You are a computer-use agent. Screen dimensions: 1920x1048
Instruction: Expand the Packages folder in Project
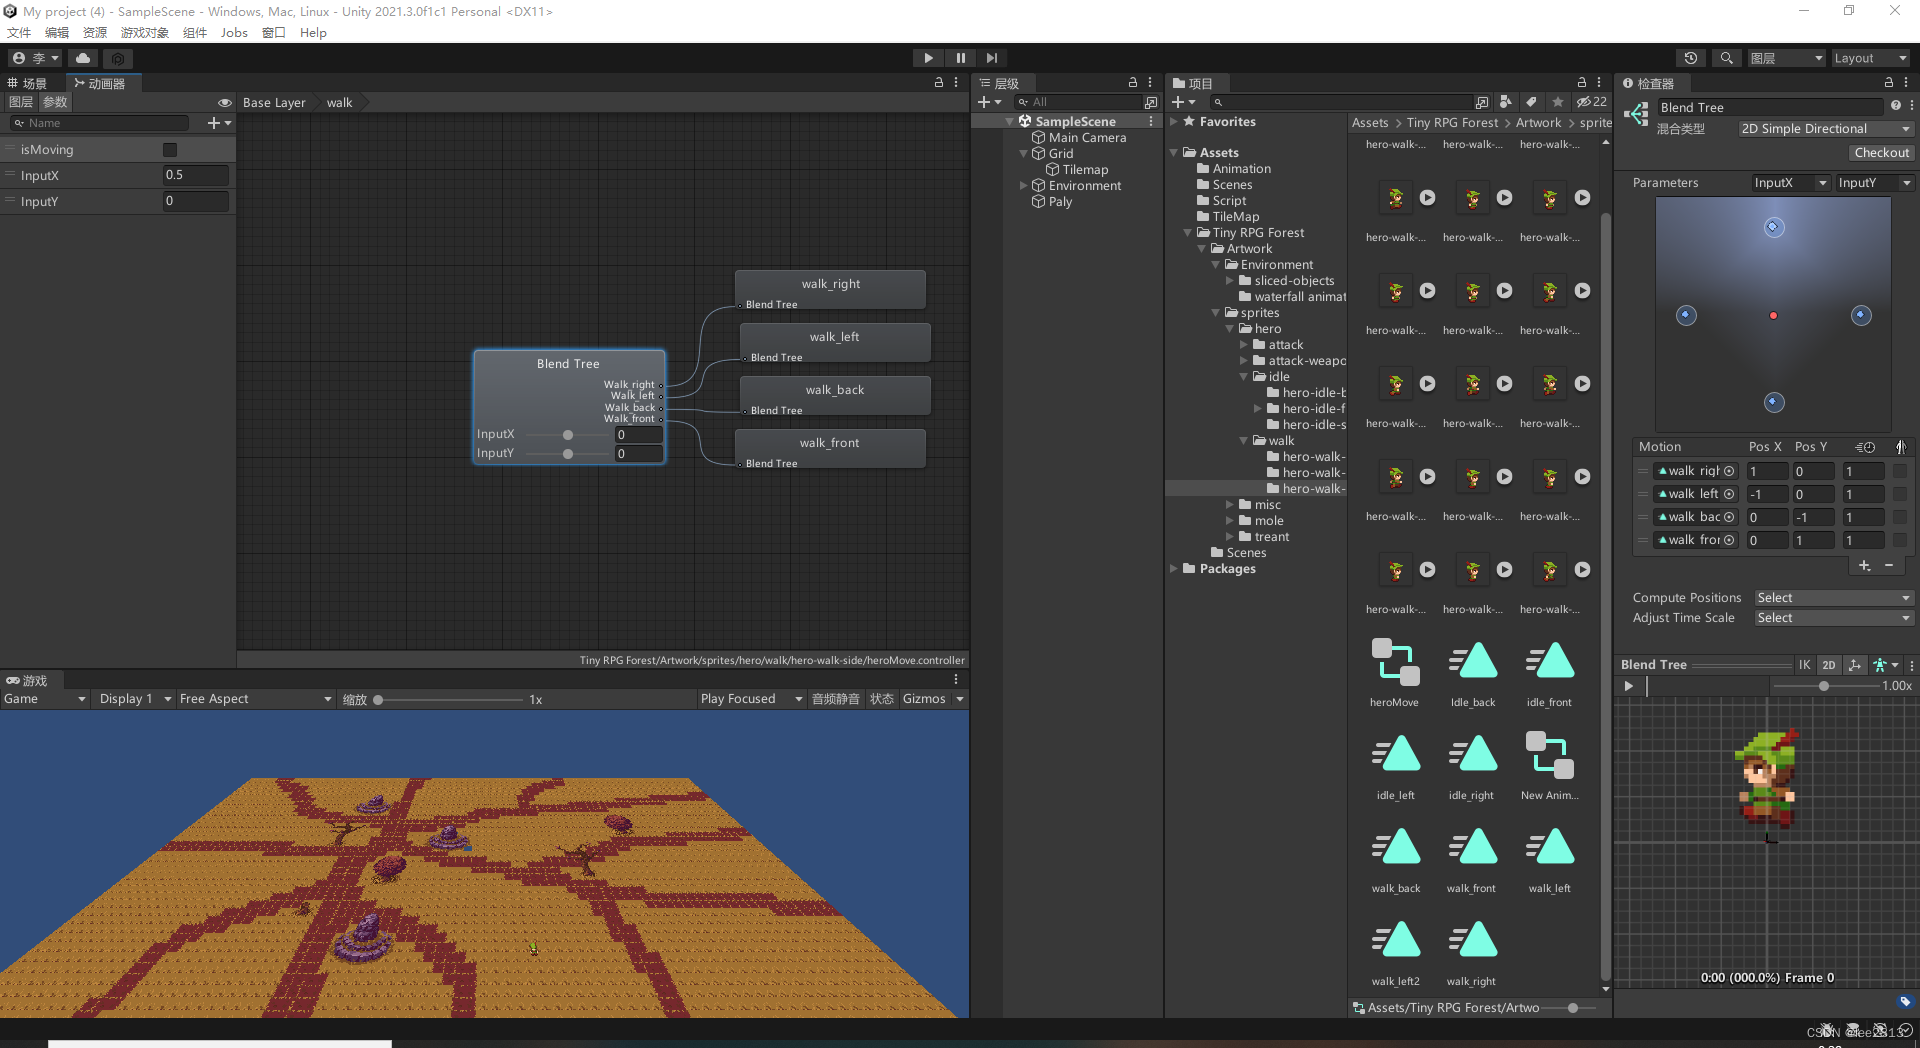[x=1174, y=568]
